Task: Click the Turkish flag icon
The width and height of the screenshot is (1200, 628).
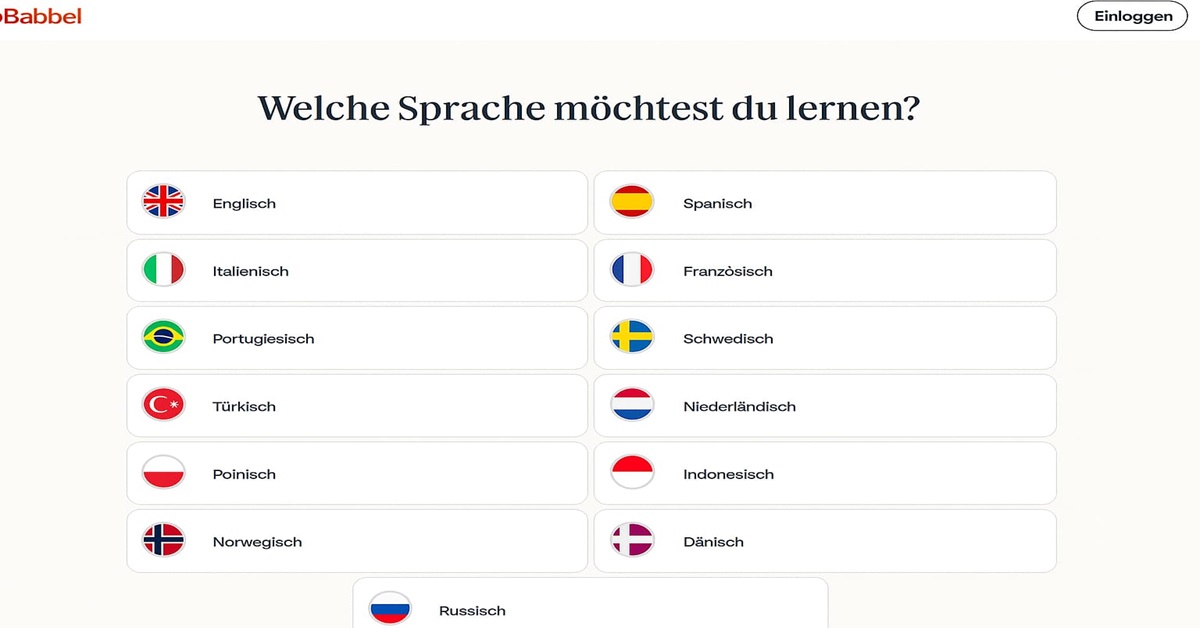Action: [x=163, y=406]
